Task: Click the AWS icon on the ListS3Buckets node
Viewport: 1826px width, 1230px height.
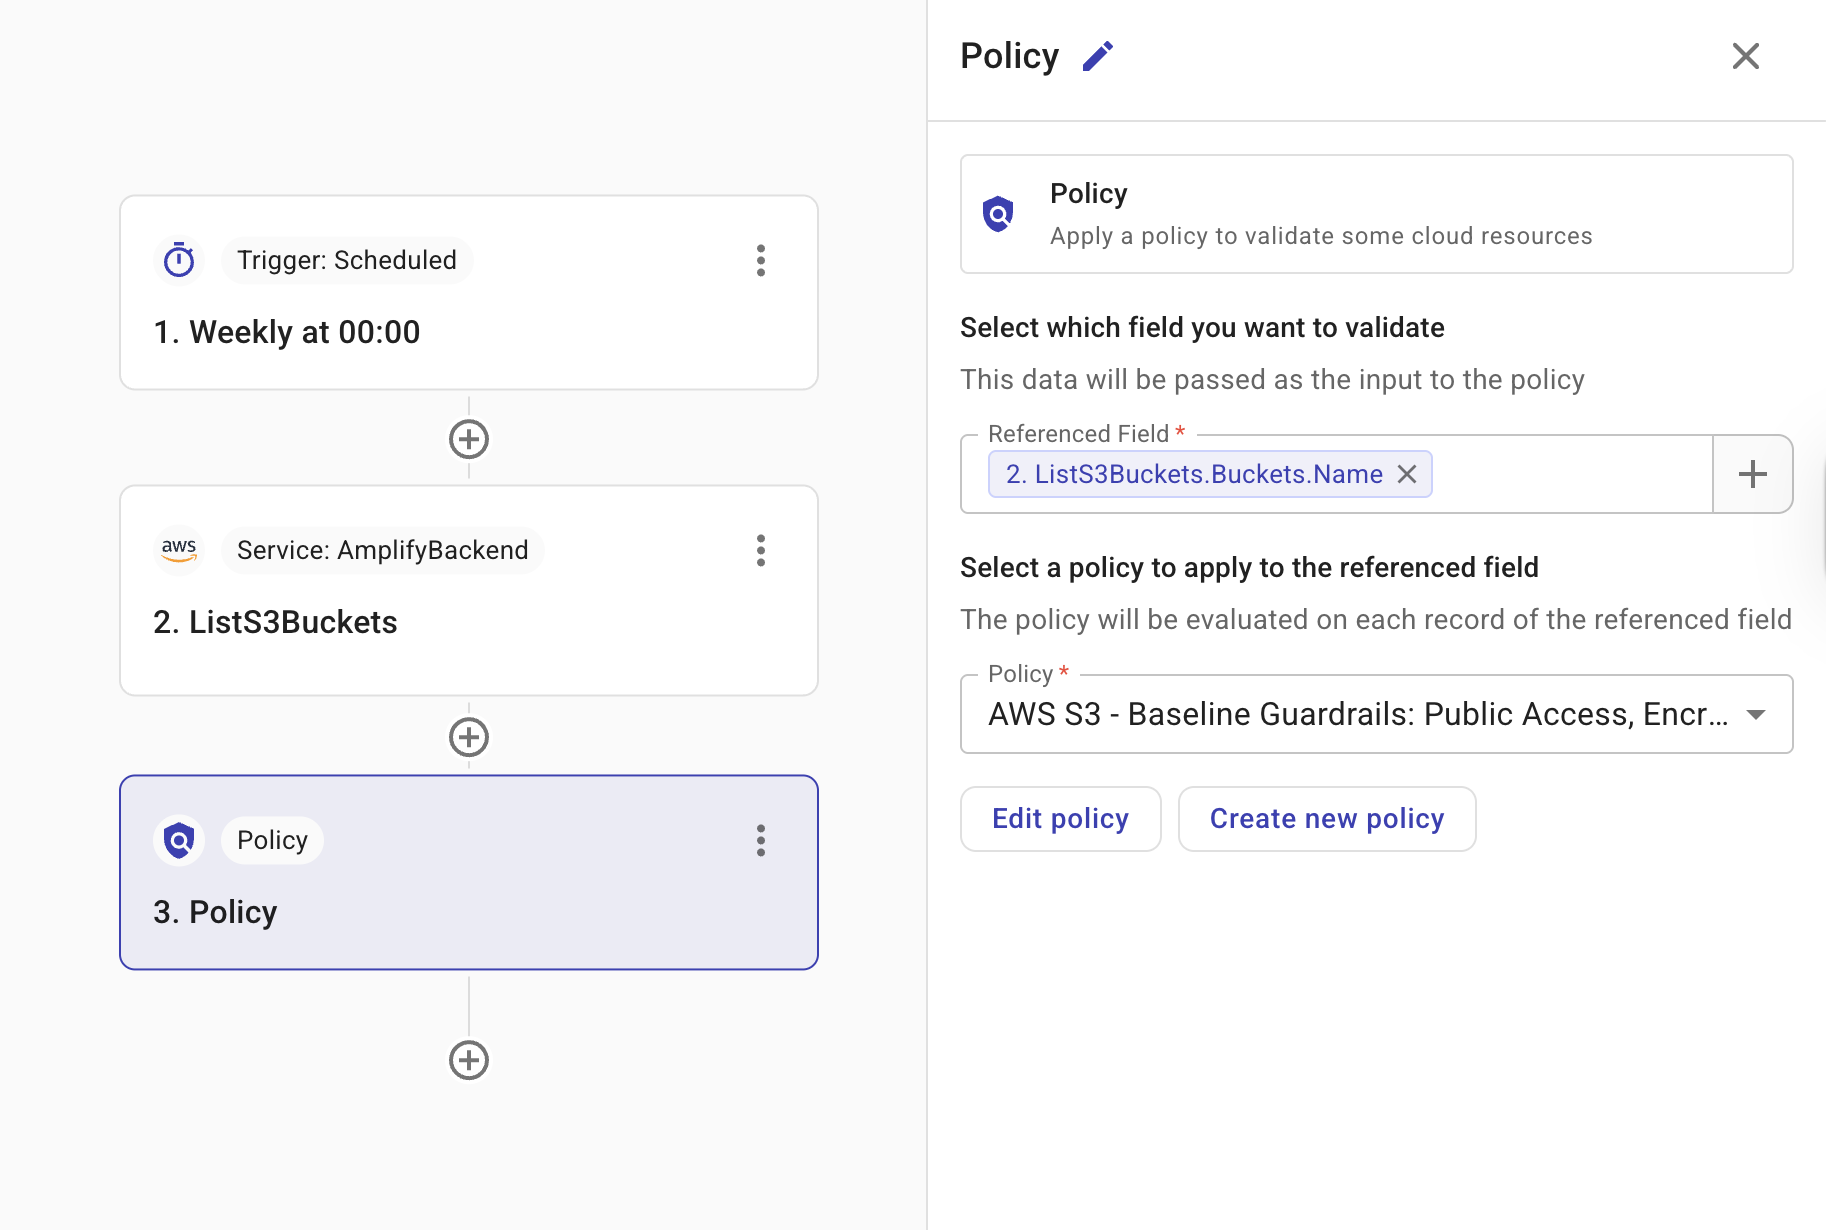Action: tap(179, 549)
